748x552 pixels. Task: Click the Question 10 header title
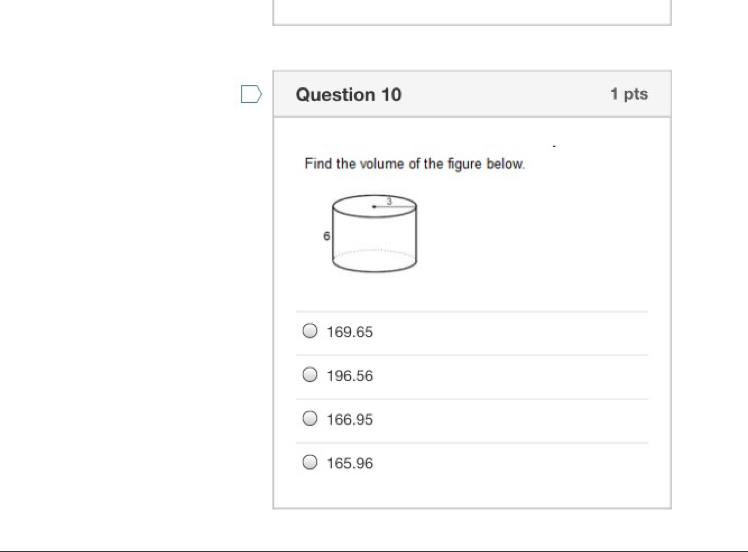pyautogui.click(x=349, y=95)
